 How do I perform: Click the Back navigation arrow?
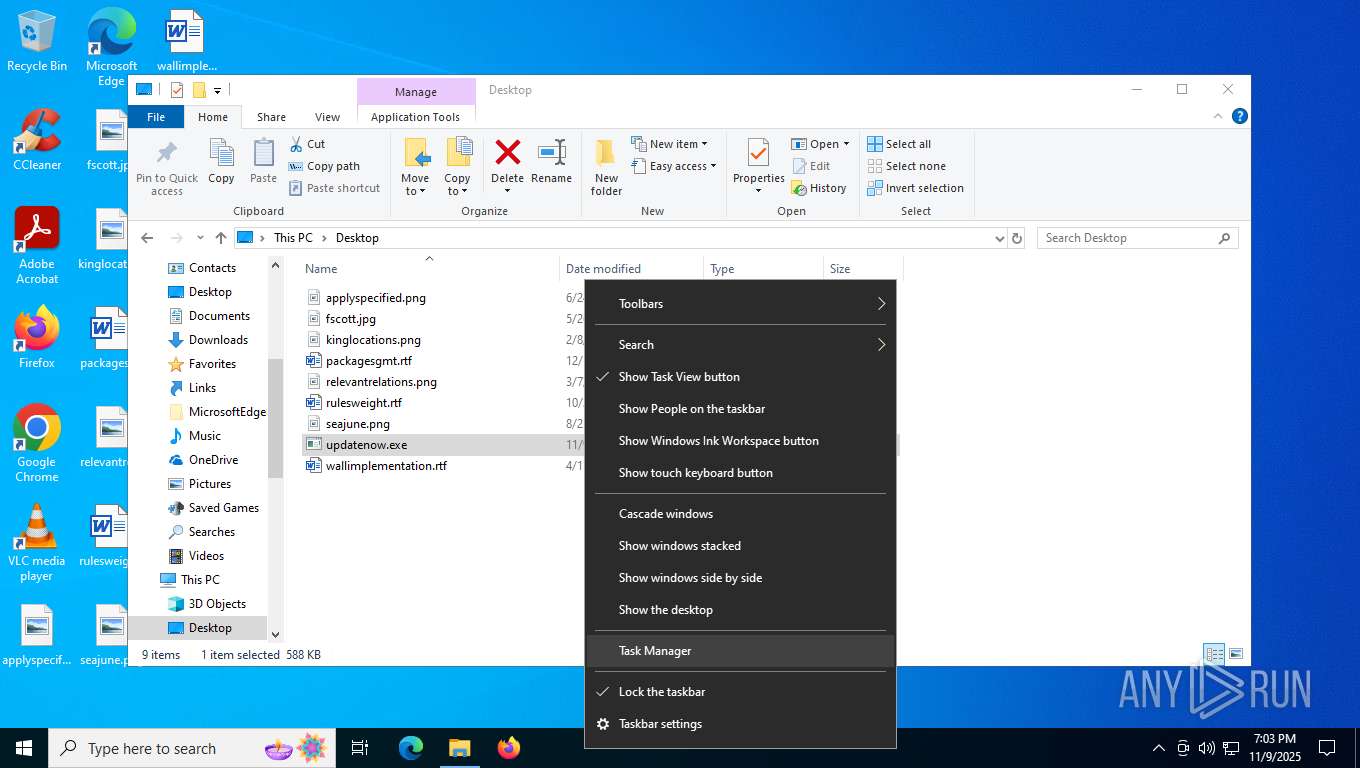click(147, 238)
